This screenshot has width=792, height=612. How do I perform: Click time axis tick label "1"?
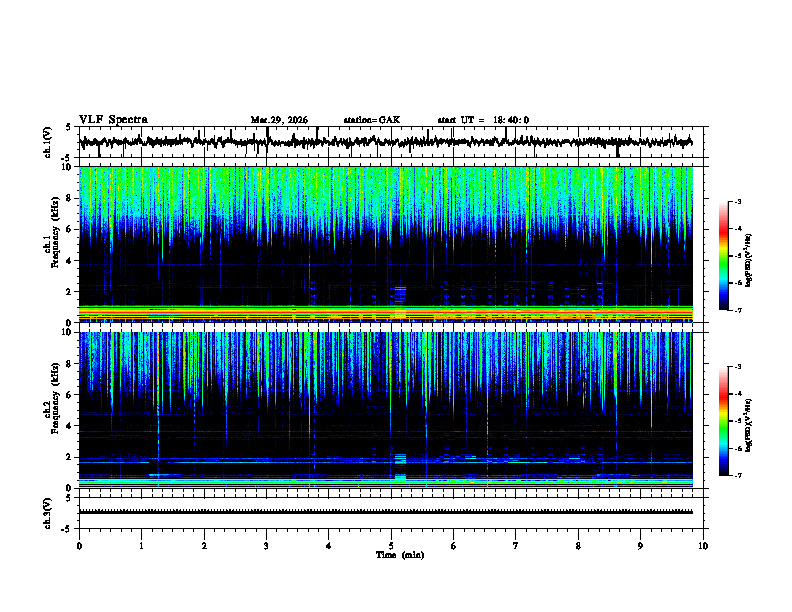point(141,546)
